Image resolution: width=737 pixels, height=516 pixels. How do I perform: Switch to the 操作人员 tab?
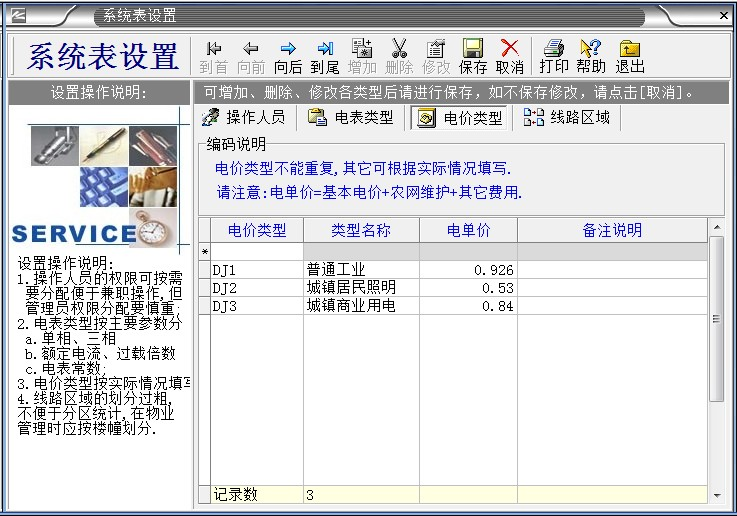coord(244,118)
